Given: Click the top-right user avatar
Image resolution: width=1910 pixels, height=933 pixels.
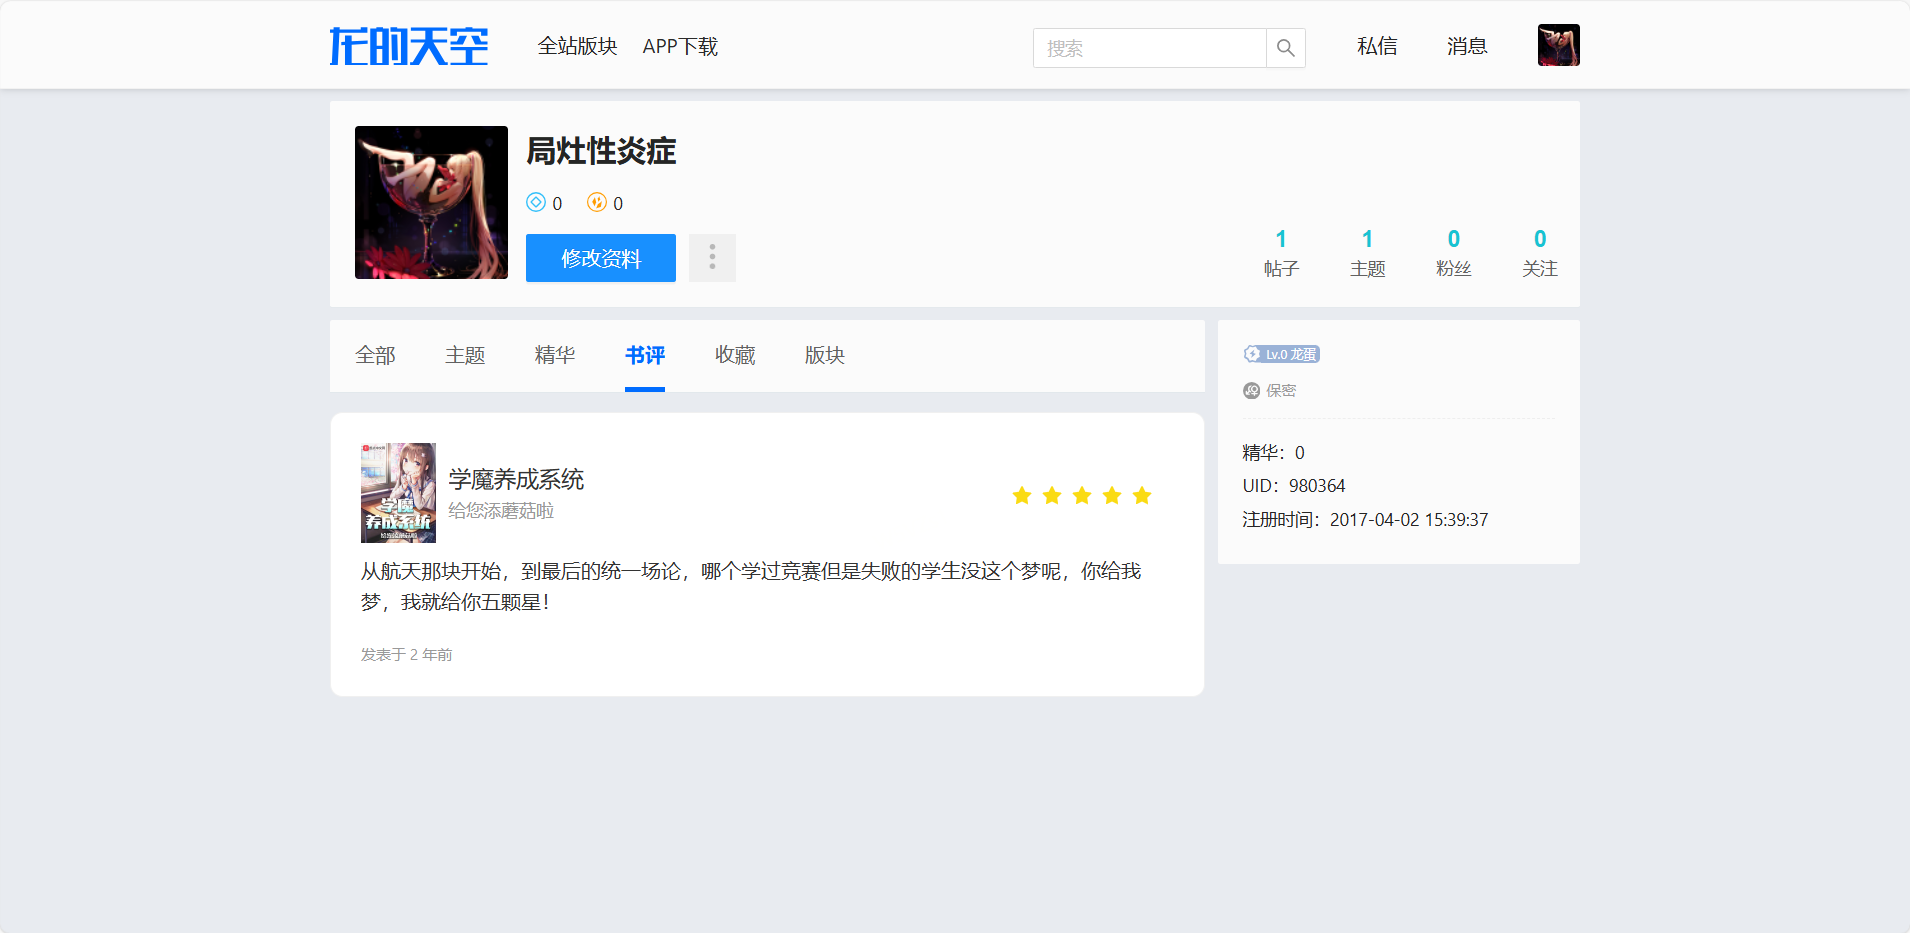Looking at the screenshot, I should tap(1559, 45).
